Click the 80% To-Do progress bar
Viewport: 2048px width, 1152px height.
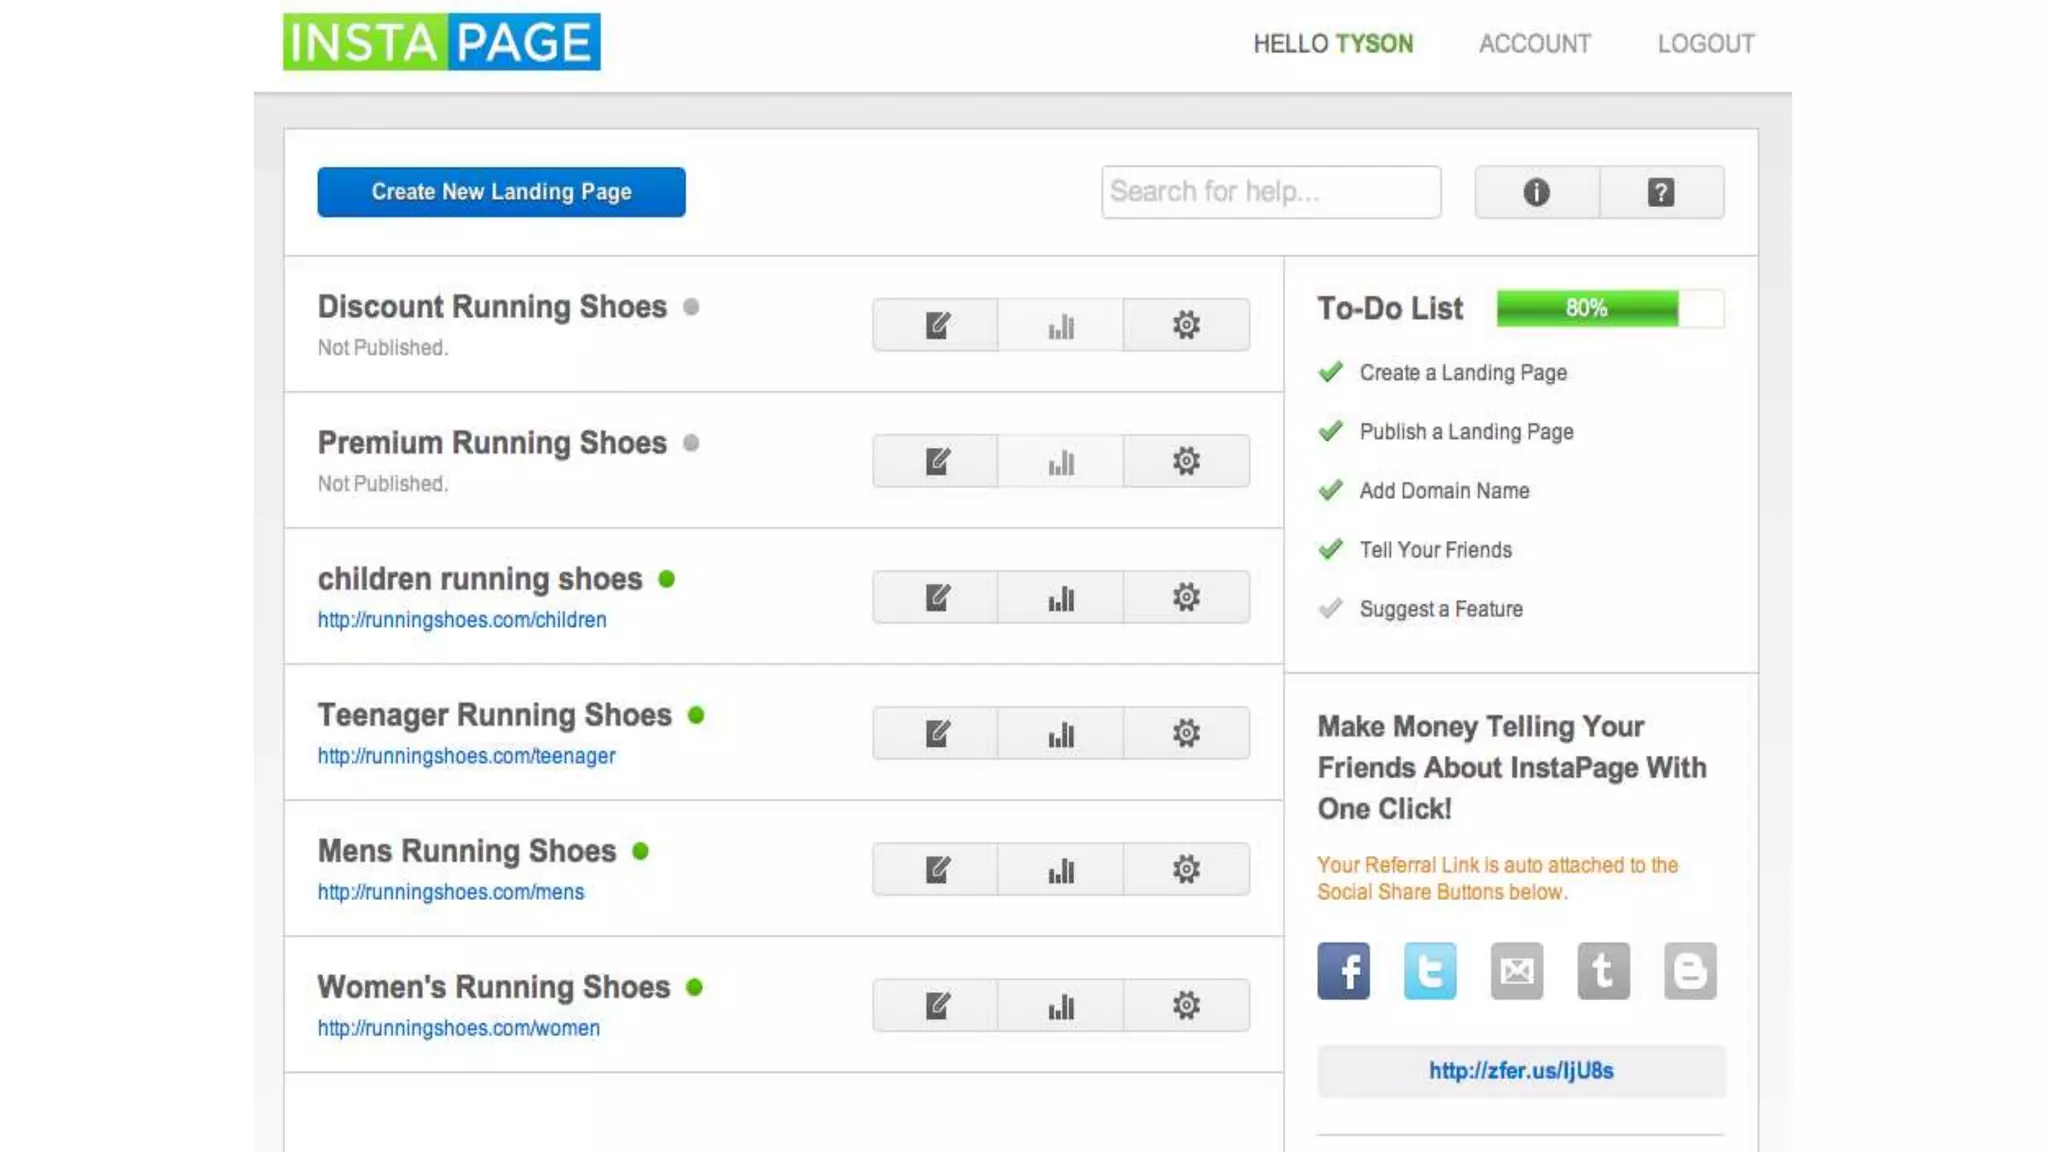1609,308
